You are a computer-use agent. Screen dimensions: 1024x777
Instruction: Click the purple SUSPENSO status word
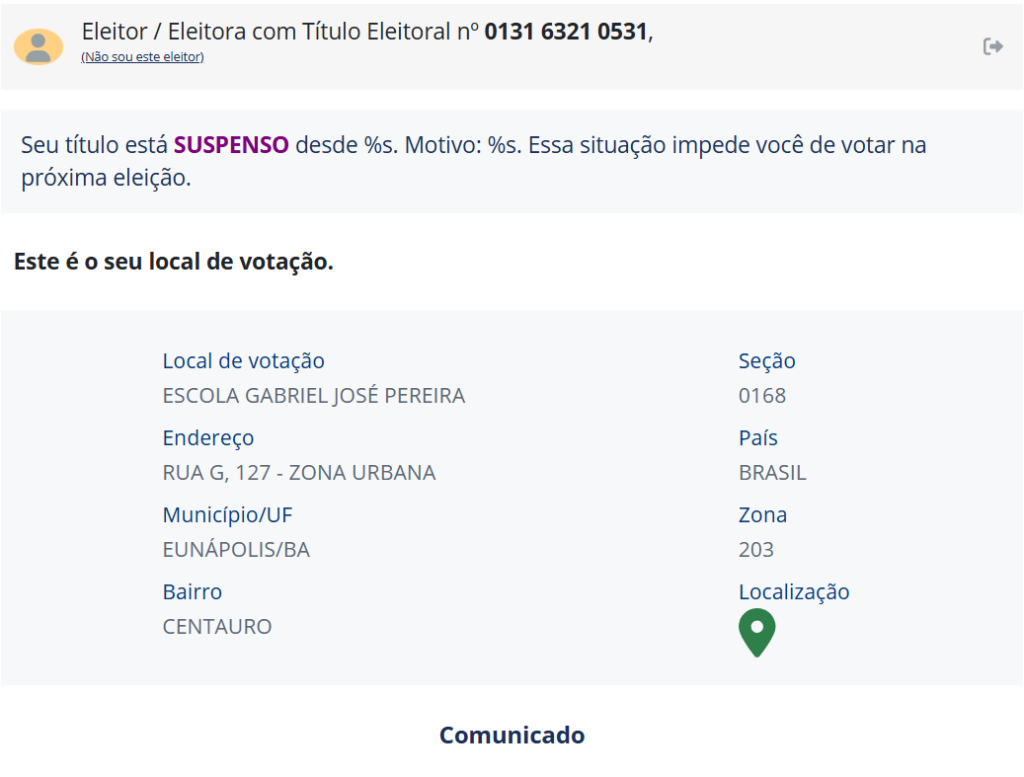(x=231, y=145)
